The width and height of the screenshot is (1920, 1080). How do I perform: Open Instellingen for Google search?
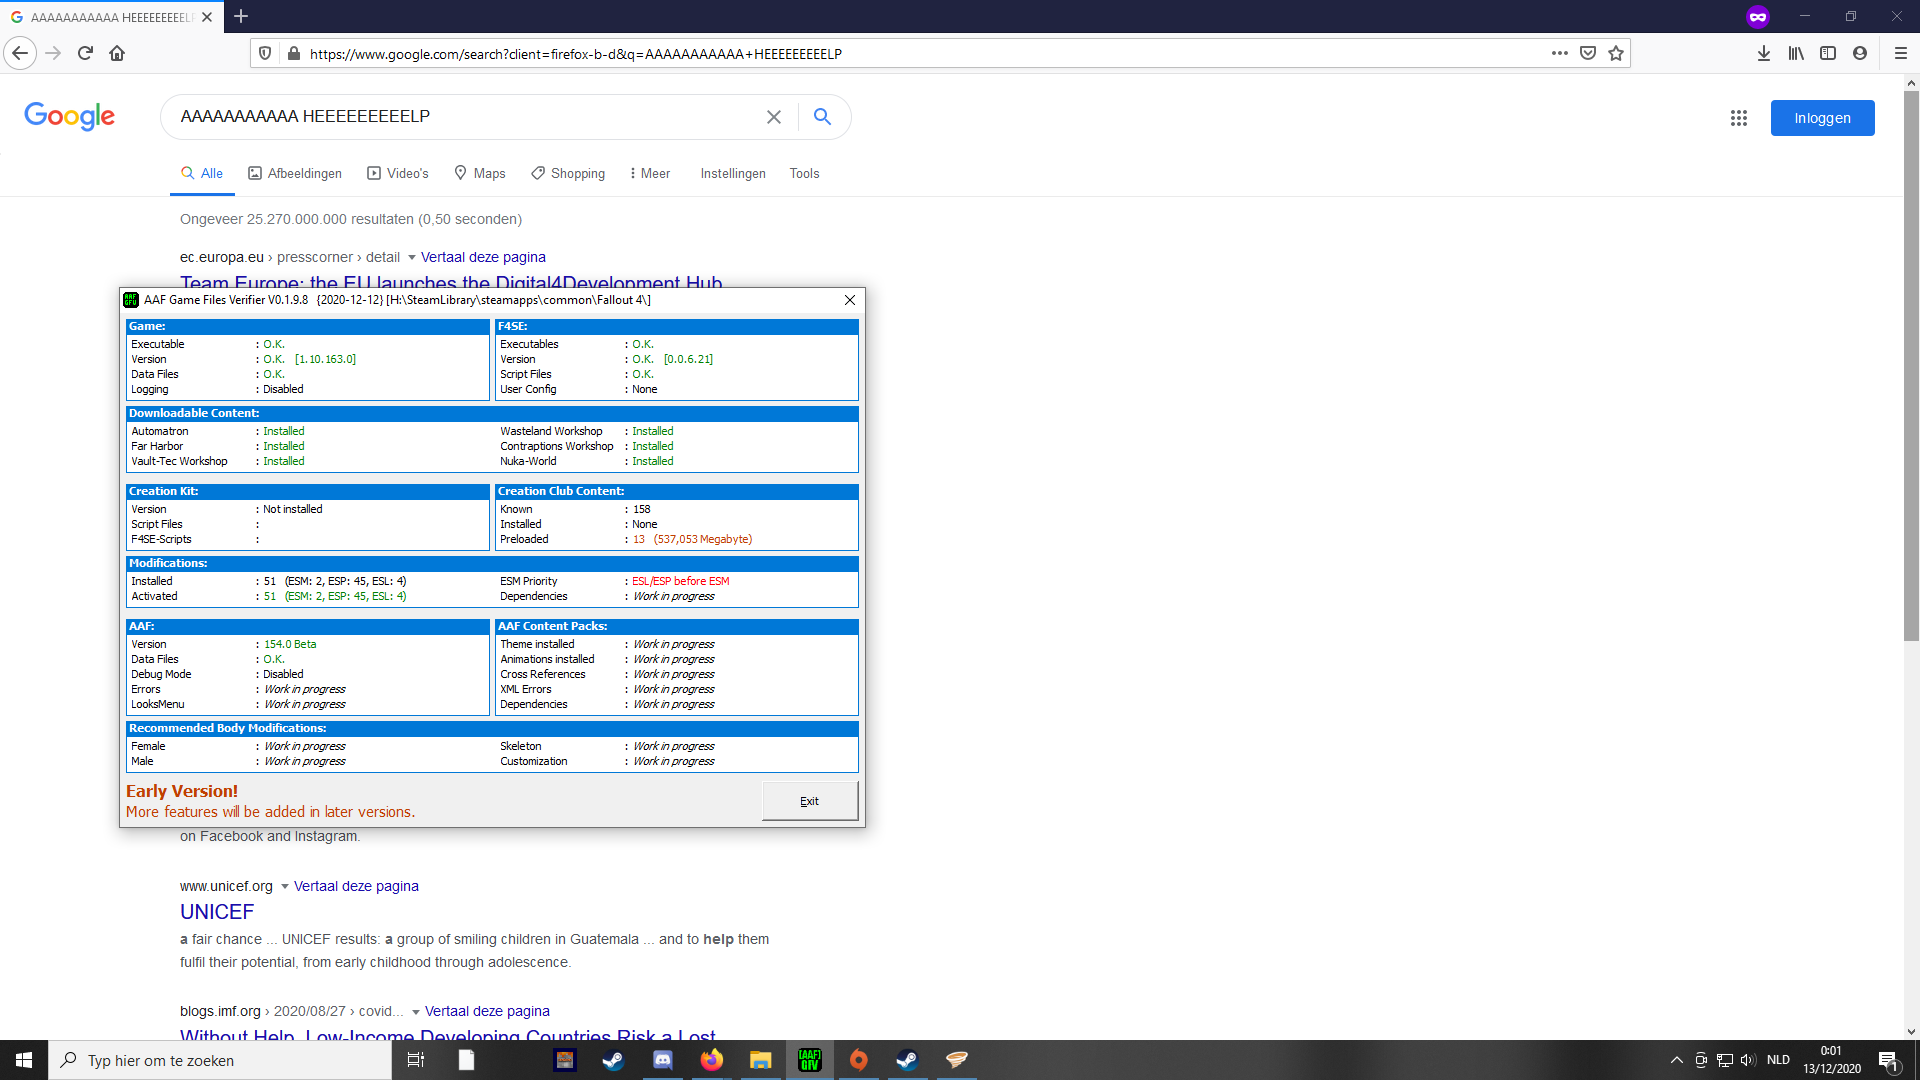[x=733, y=173]
